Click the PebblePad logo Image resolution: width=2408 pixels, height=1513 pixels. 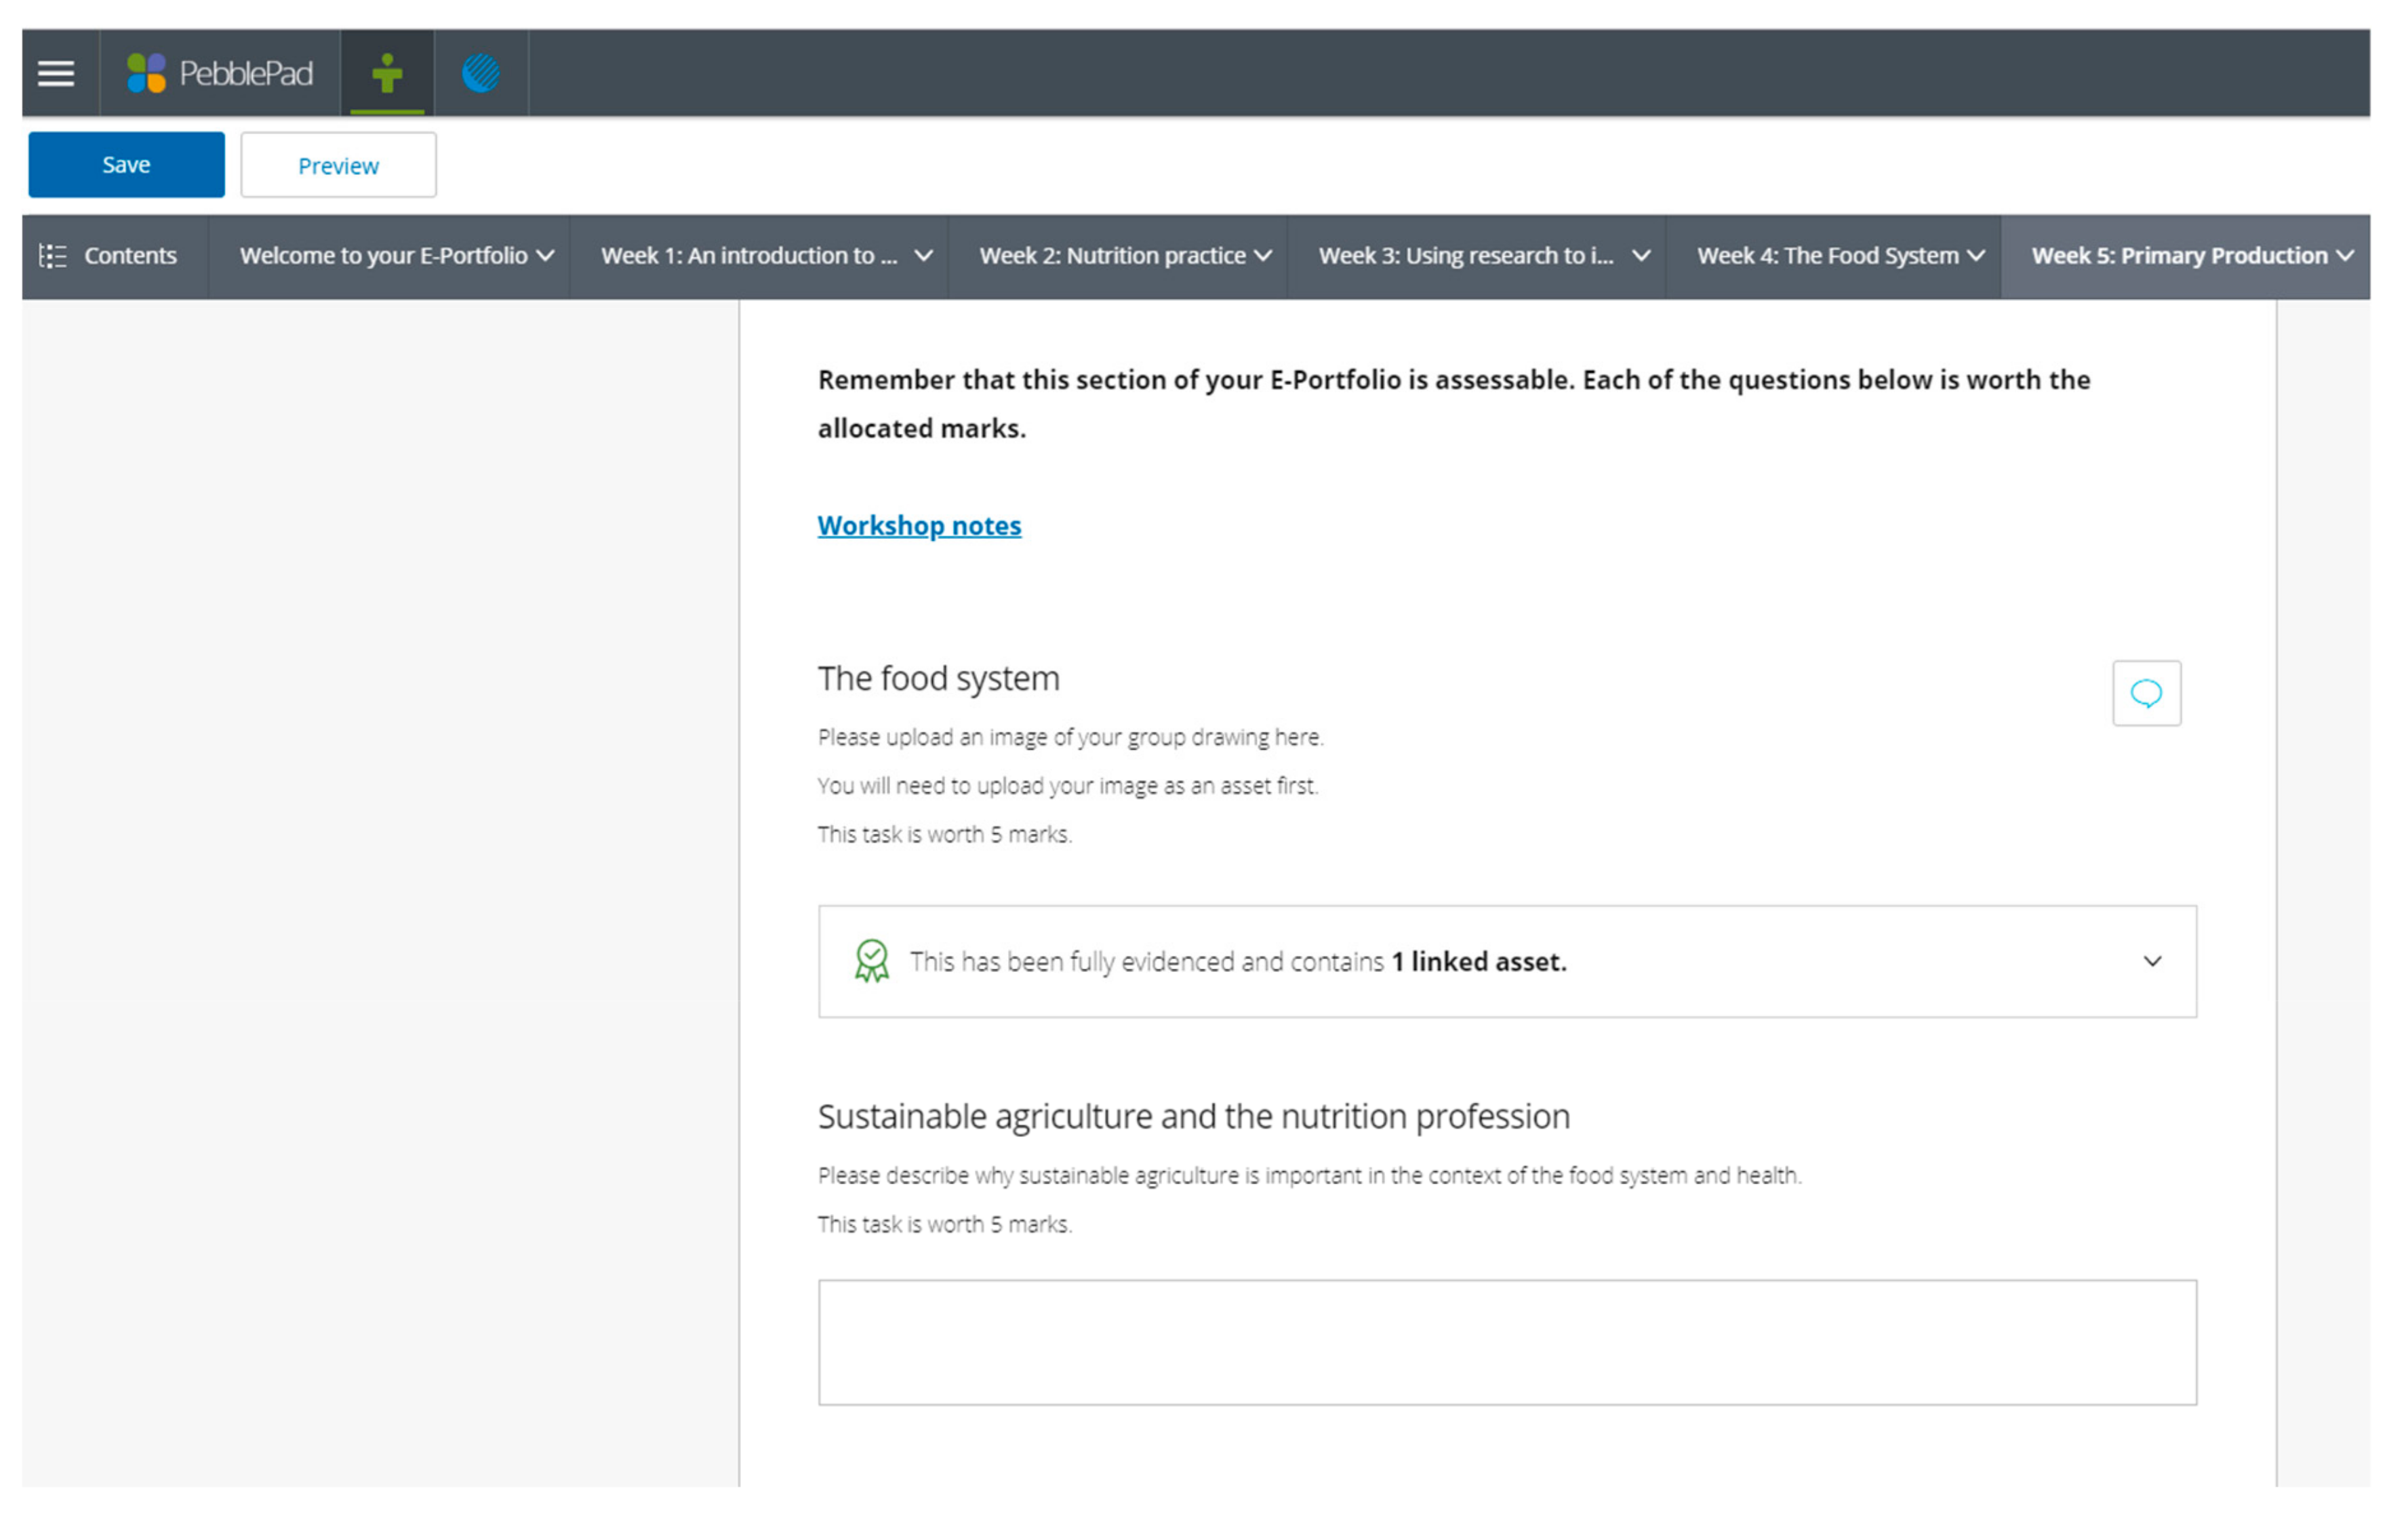pos(220,73)
